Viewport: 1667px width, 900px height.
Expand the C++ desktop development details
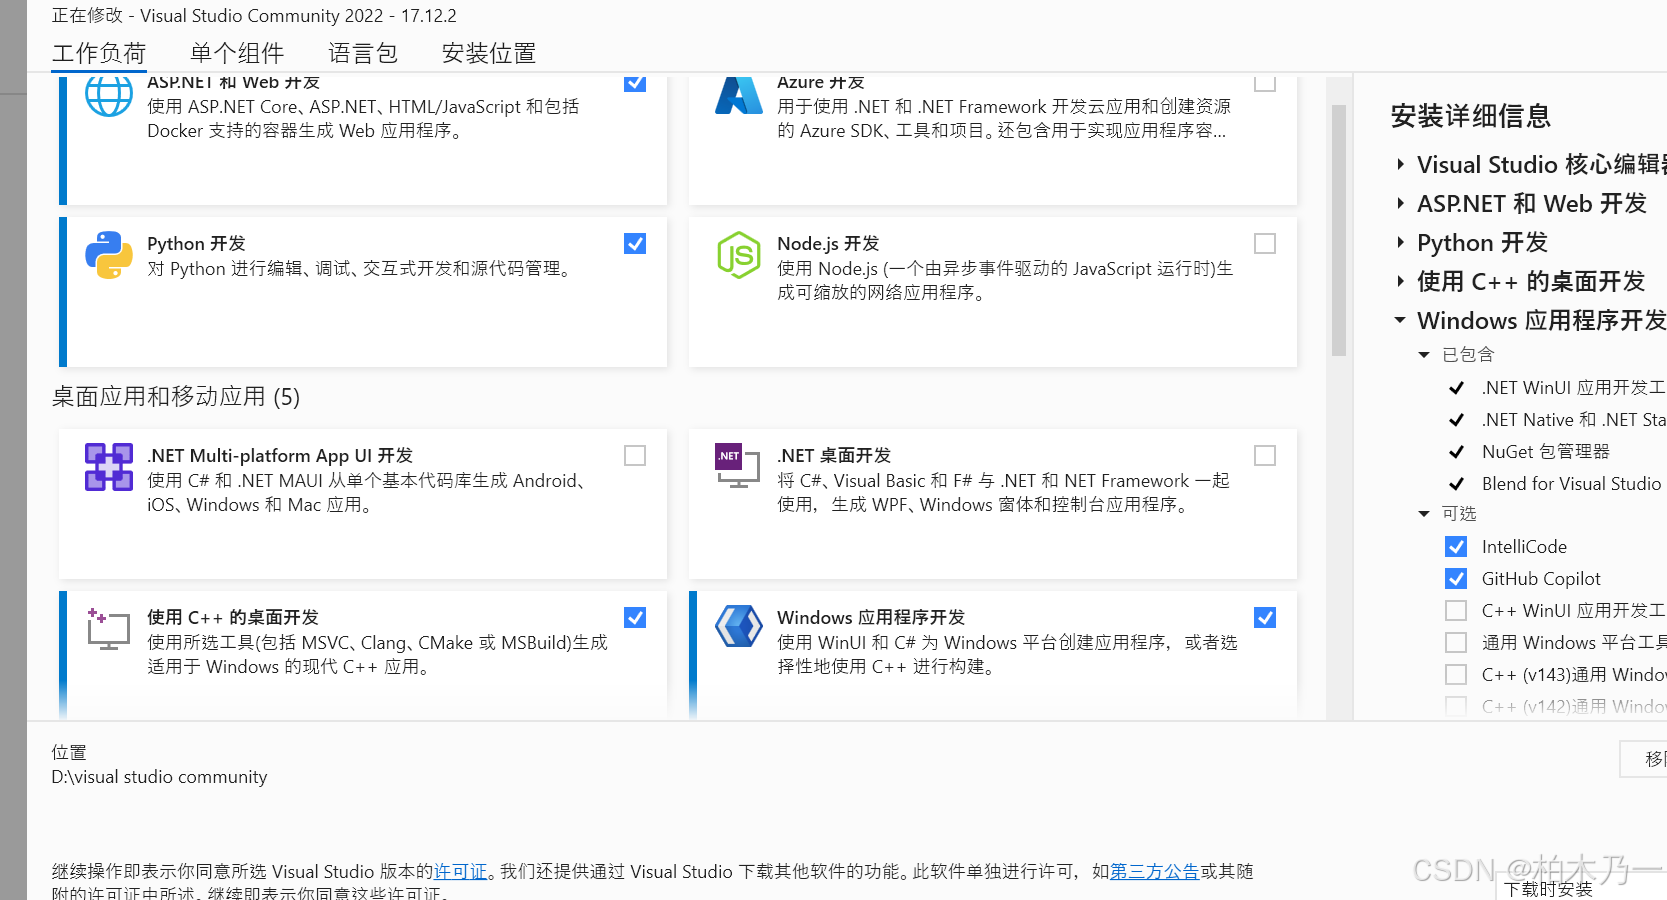click(1400, 281)
